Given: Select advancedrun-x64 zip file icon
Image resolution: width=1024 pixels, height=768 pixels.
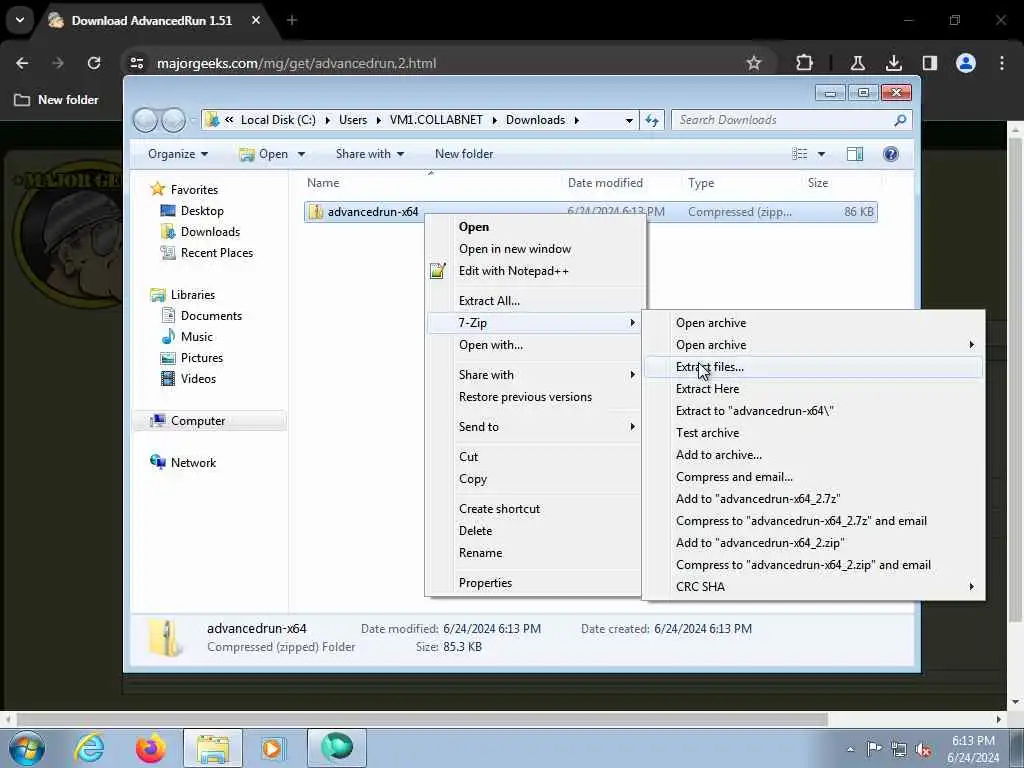Looking at the screenshot, I should (x=316, y=212).
